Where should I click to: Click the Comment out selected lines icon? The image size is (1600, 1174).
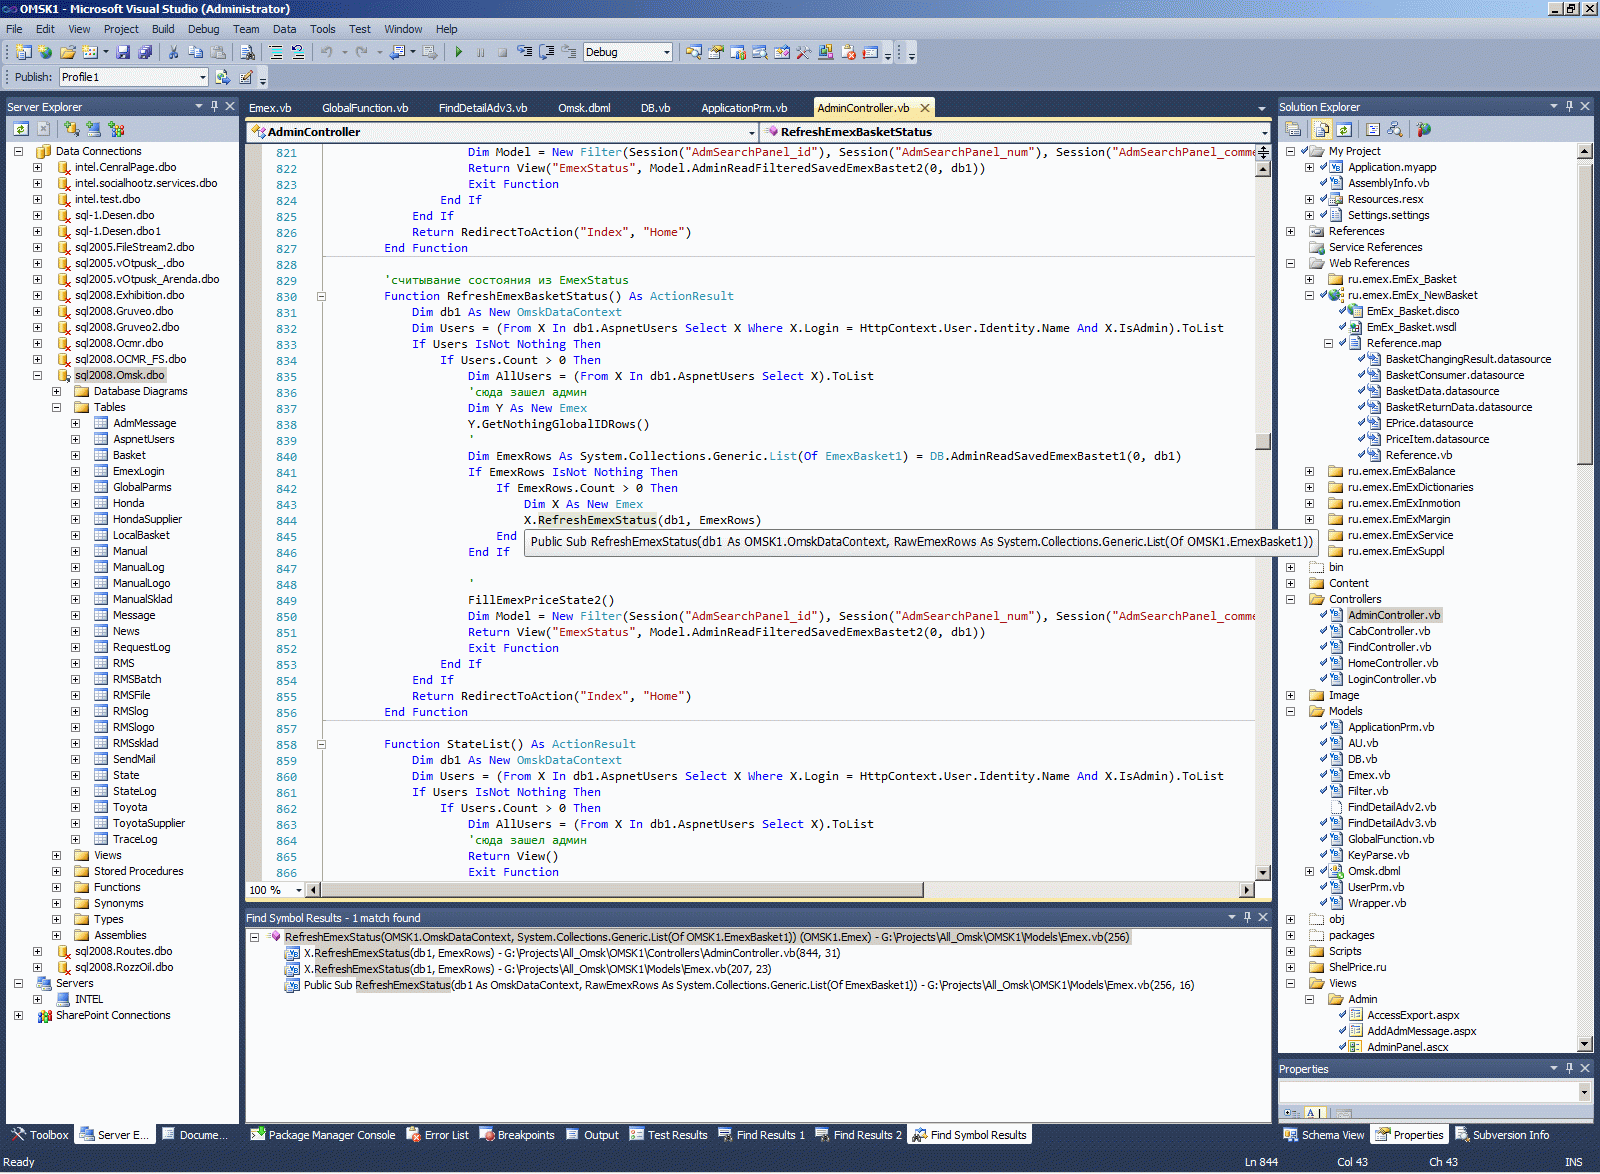[276, 52]
